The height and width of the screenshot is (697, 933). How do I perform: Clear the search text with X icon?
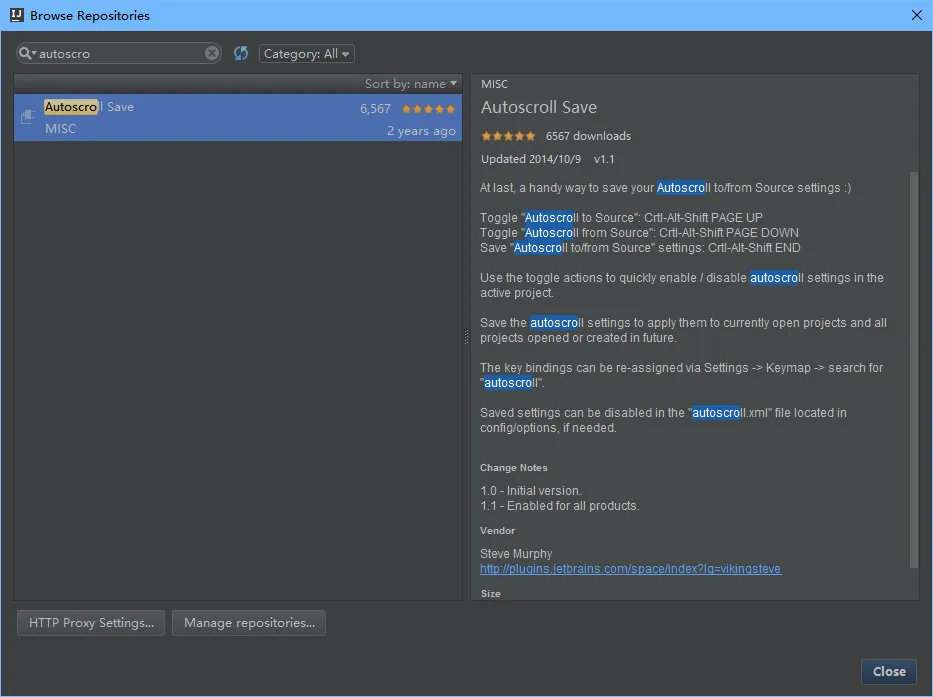pos(212,54)
